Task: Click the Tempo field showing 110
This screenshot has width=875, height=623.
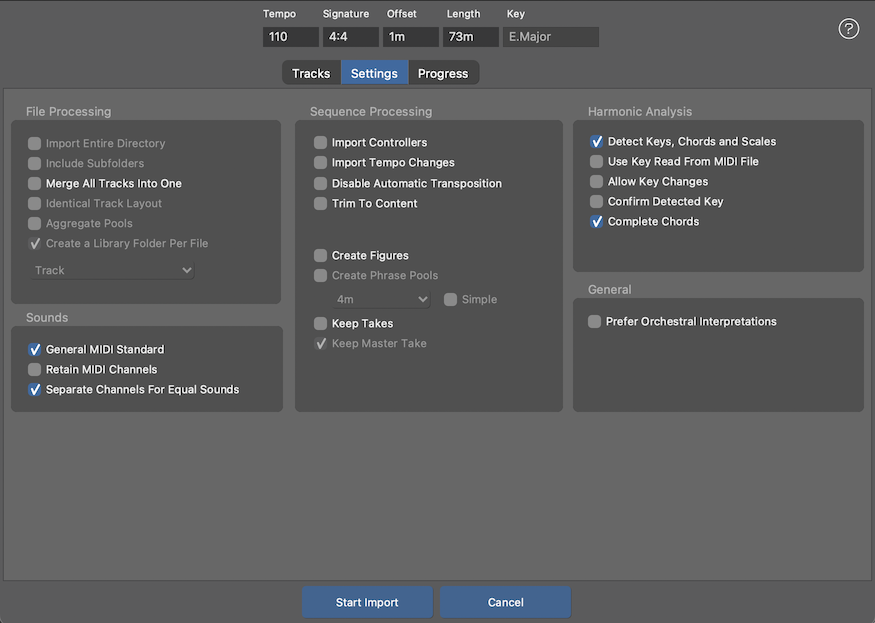Action: (290, 37)
